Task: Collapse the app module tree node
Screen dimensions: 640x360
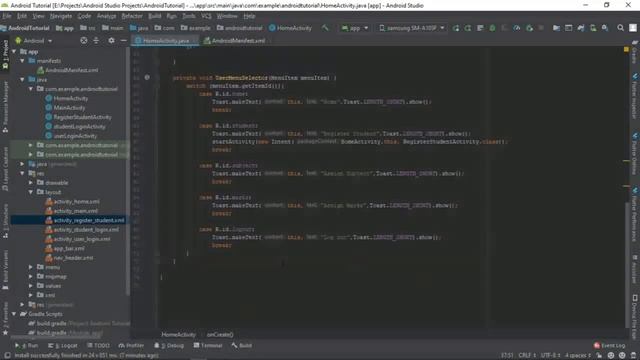Action: pos(14,51)
